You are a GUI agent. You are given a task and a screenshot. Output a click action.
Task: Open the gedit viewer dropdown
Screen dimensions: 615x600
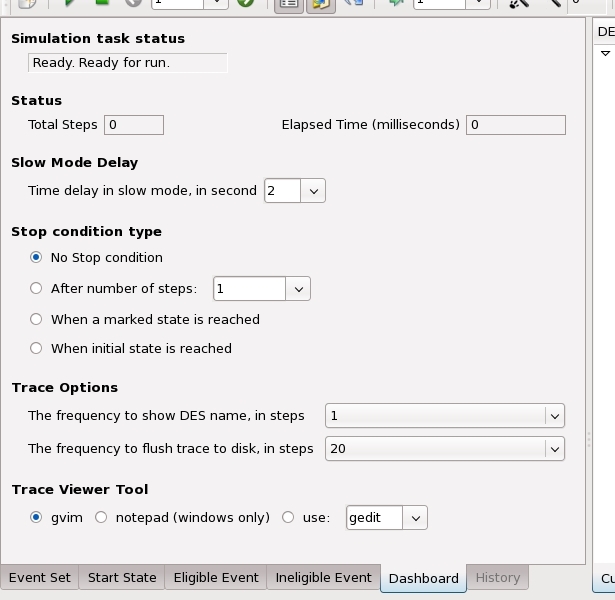416,518
